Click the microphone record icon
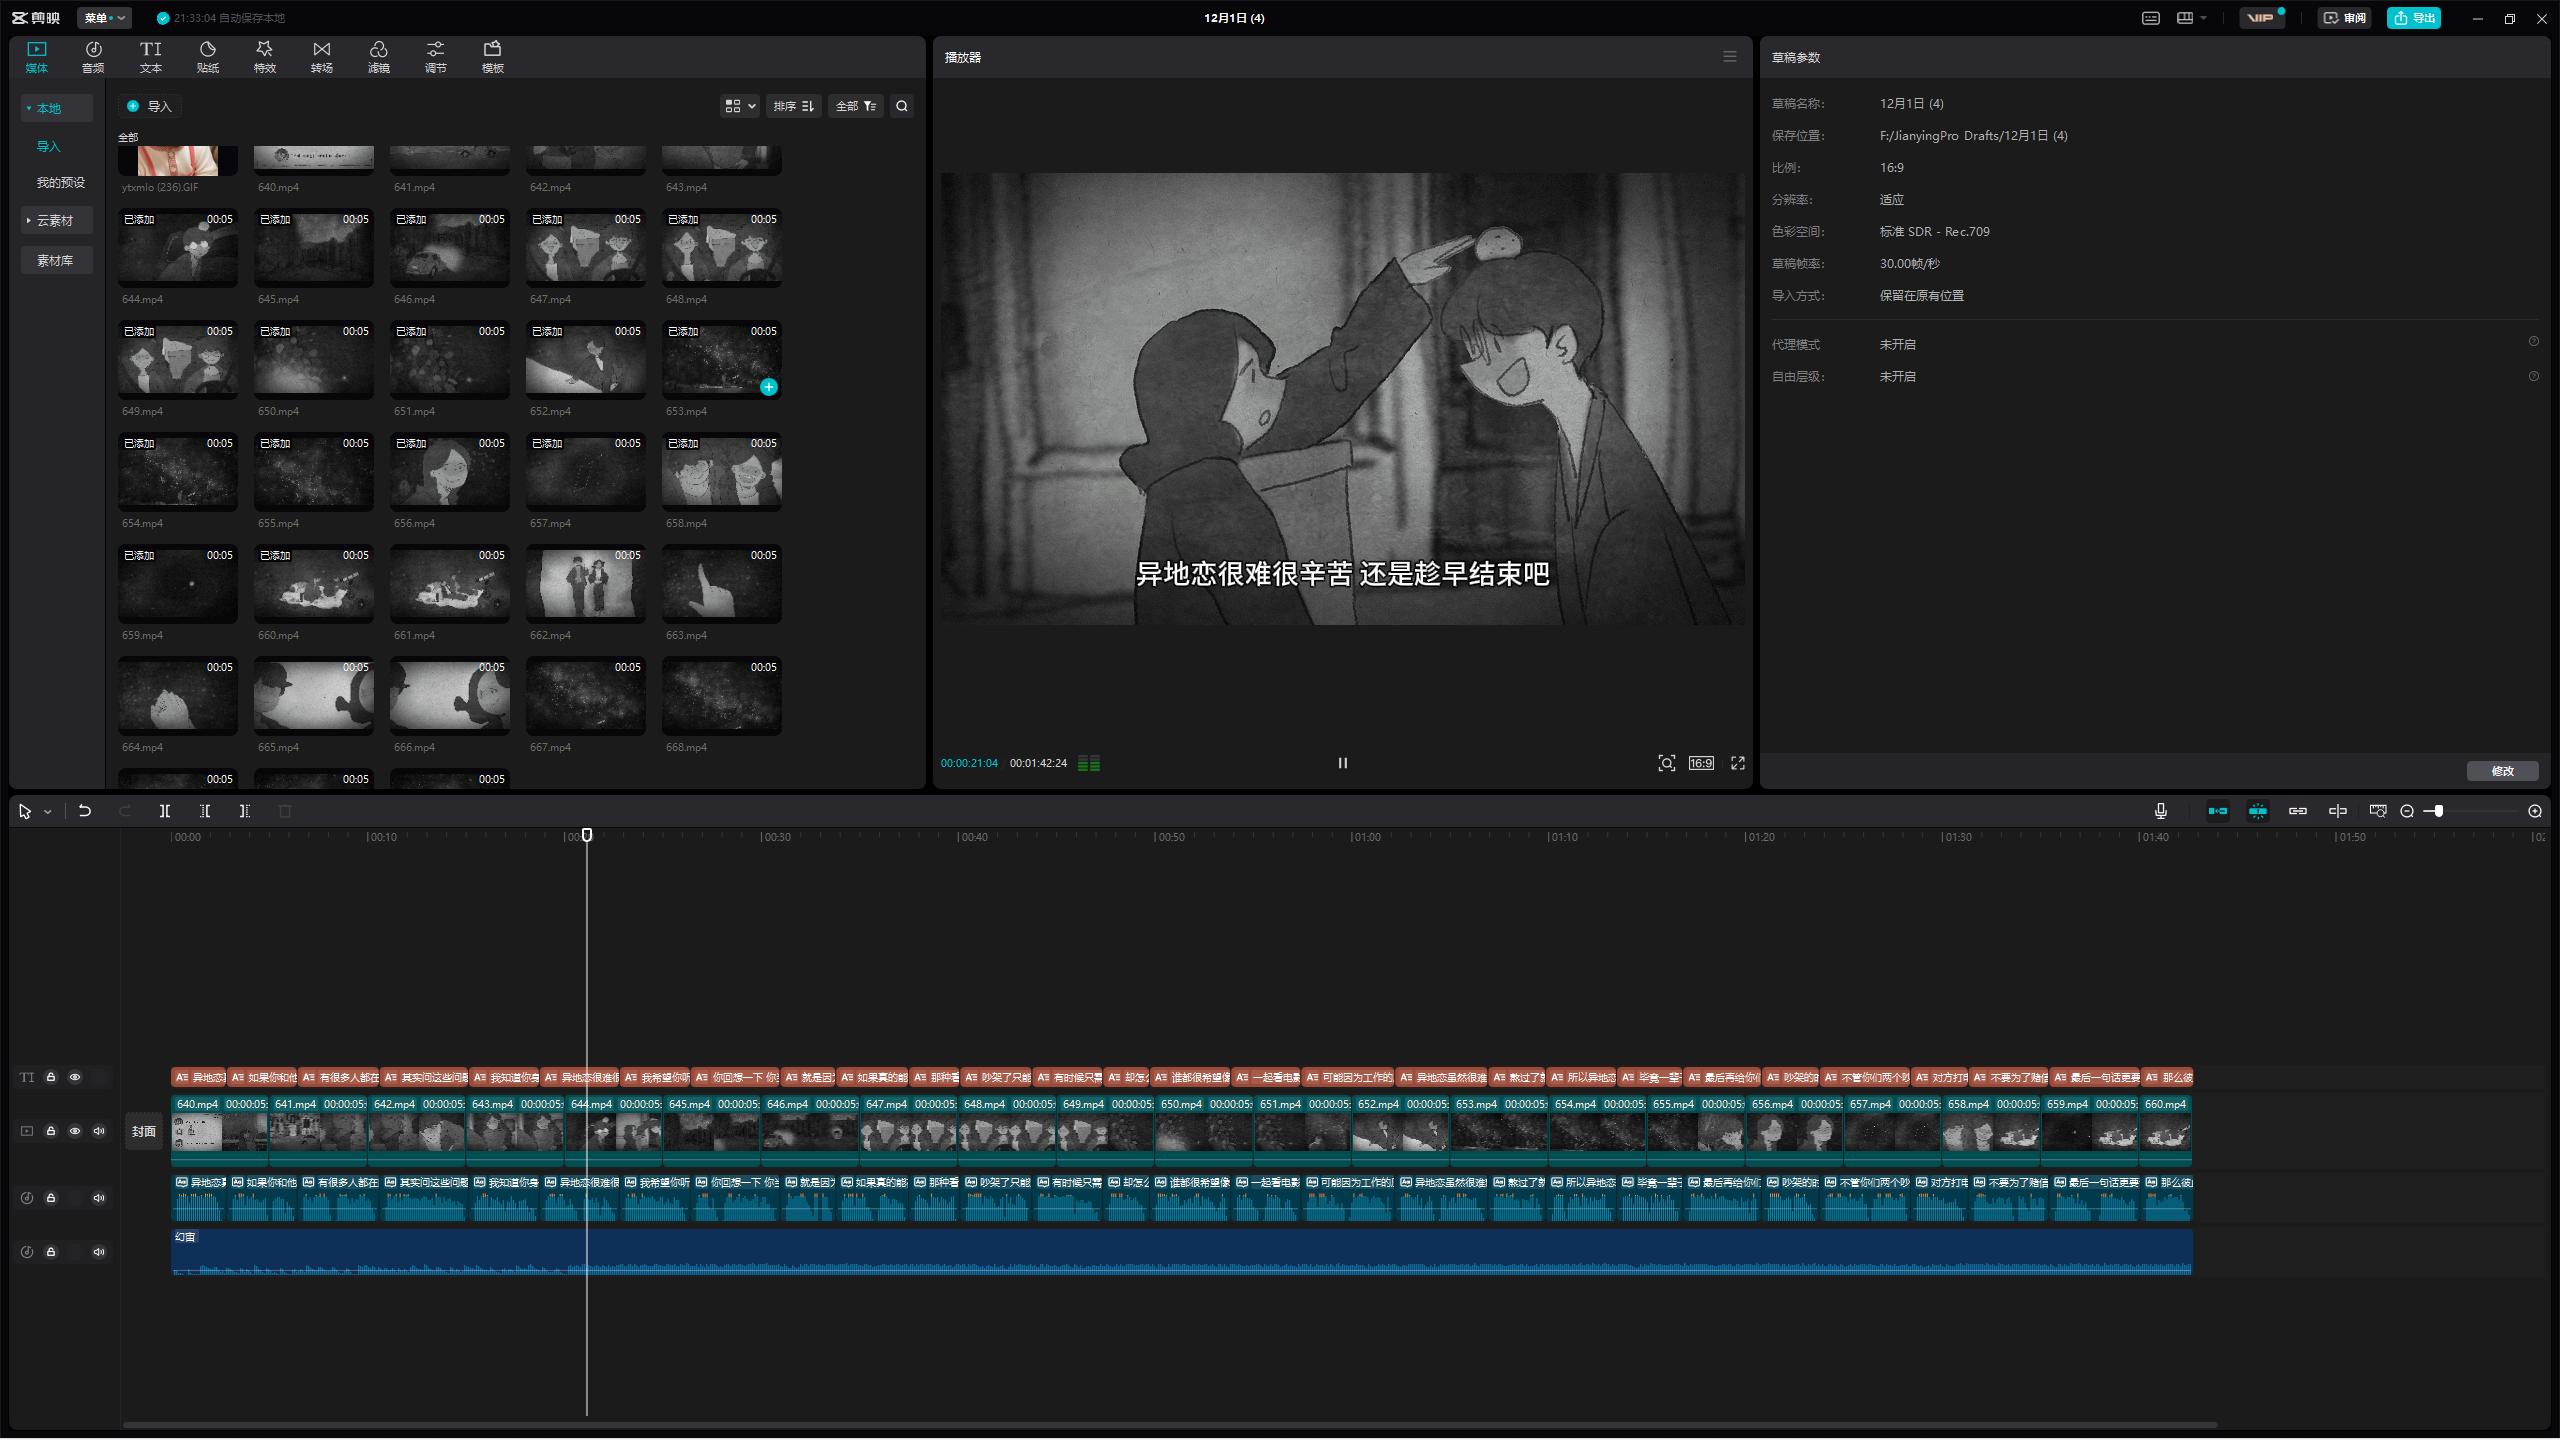Viewport: 2560px width, 1440px height. coord(2161,811)
